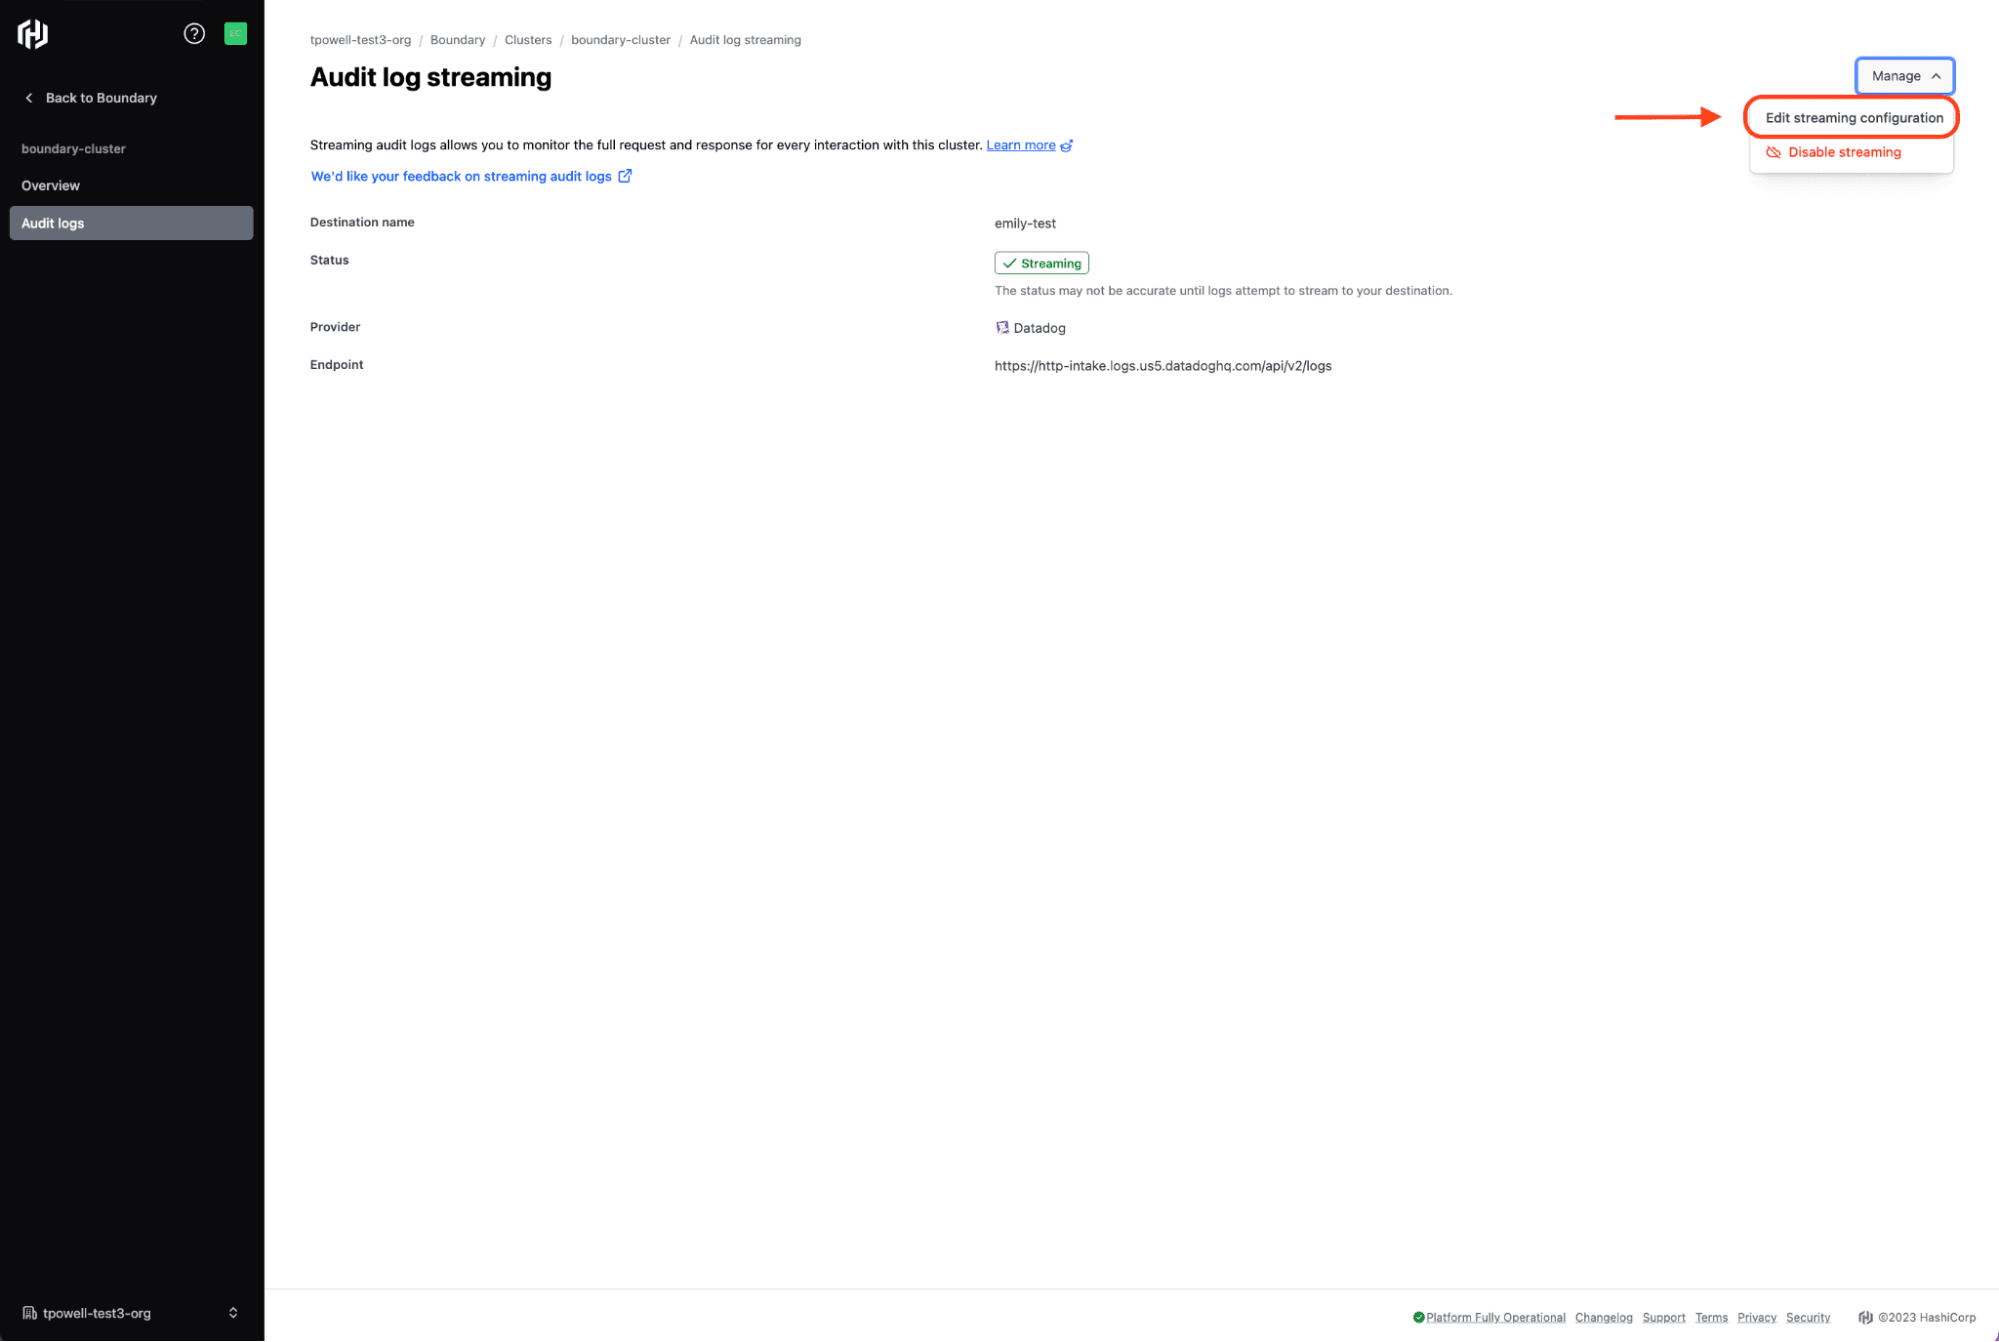This screenshot has width=1999, height=1342.
Task: Click the emily-test destination name
Action: [1025, 223]
